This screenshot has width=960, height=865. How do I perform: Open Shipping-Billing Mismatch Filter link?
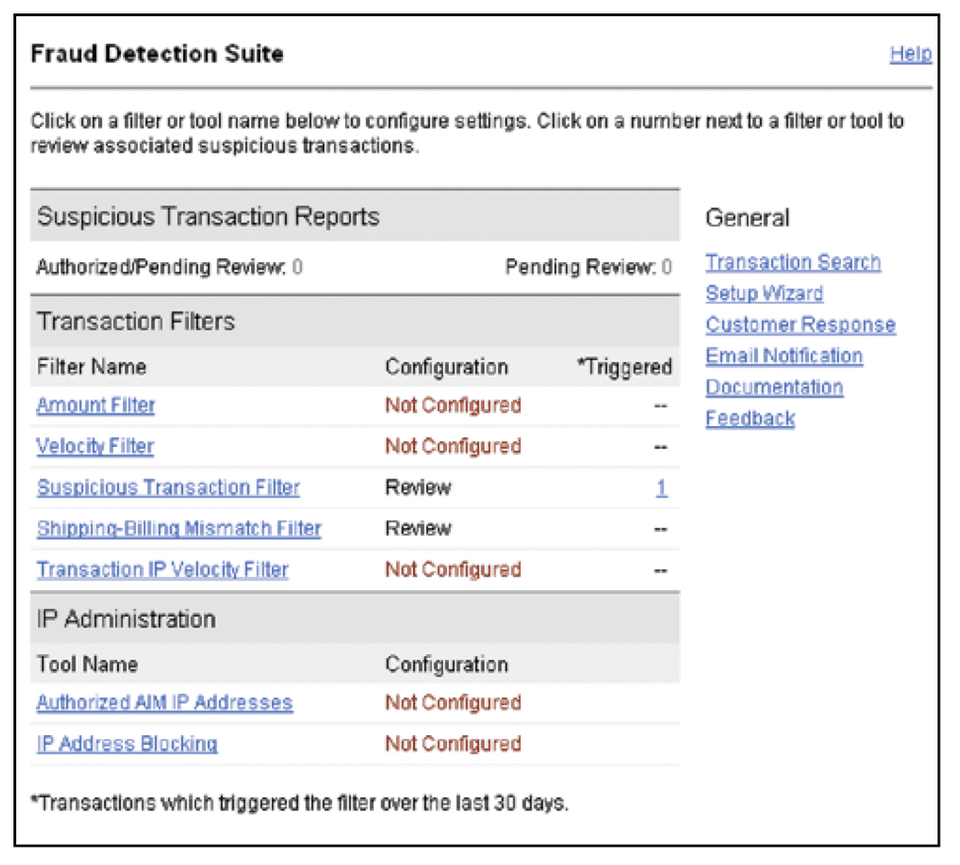coord(179,528)
